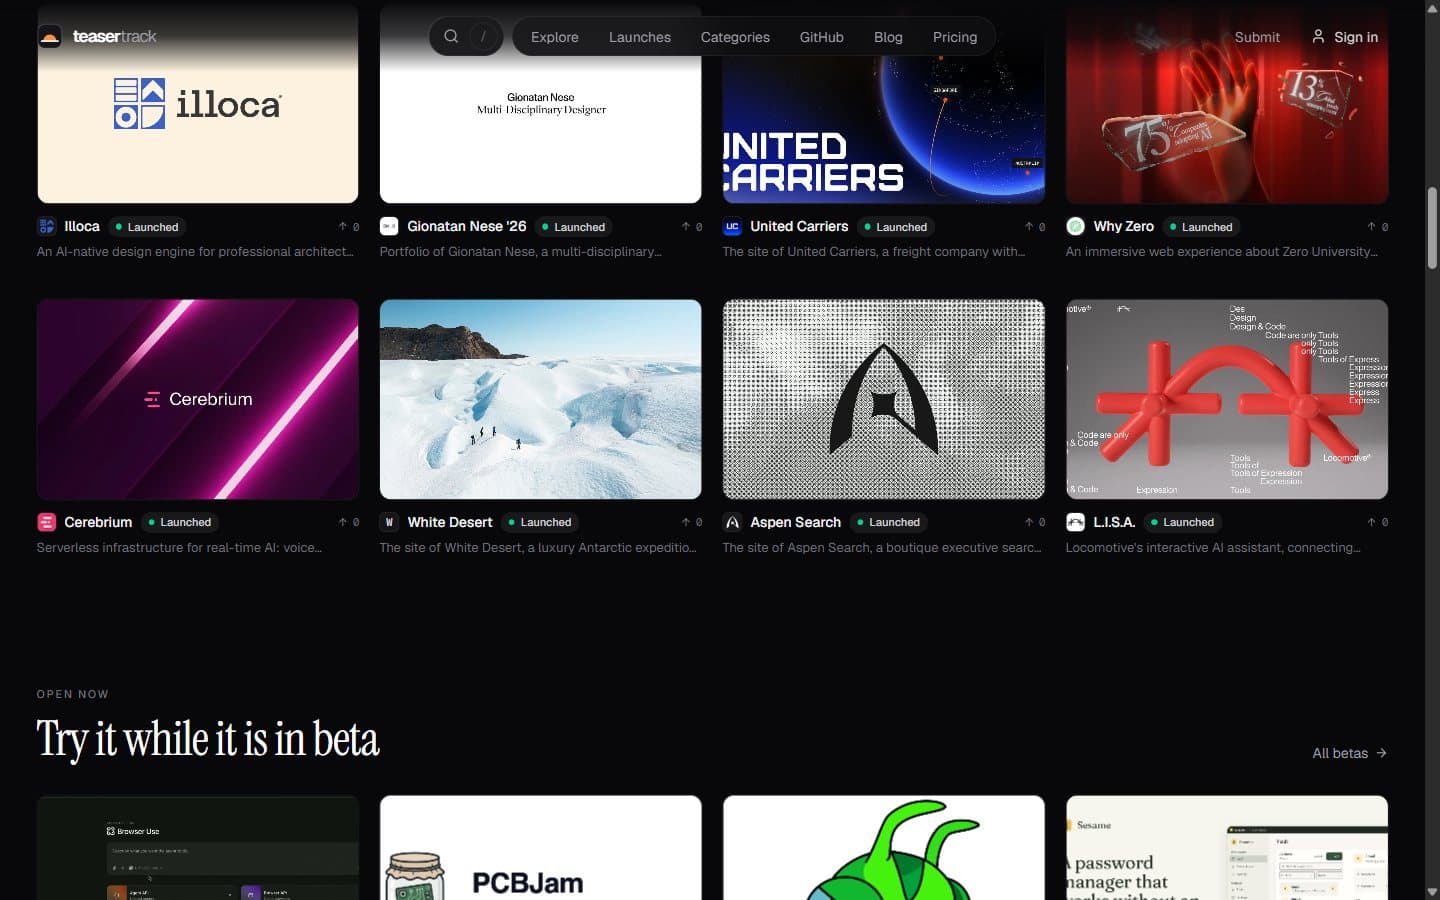
Task: Click the Aspen Search favicon icon
Action: [732, 522]
